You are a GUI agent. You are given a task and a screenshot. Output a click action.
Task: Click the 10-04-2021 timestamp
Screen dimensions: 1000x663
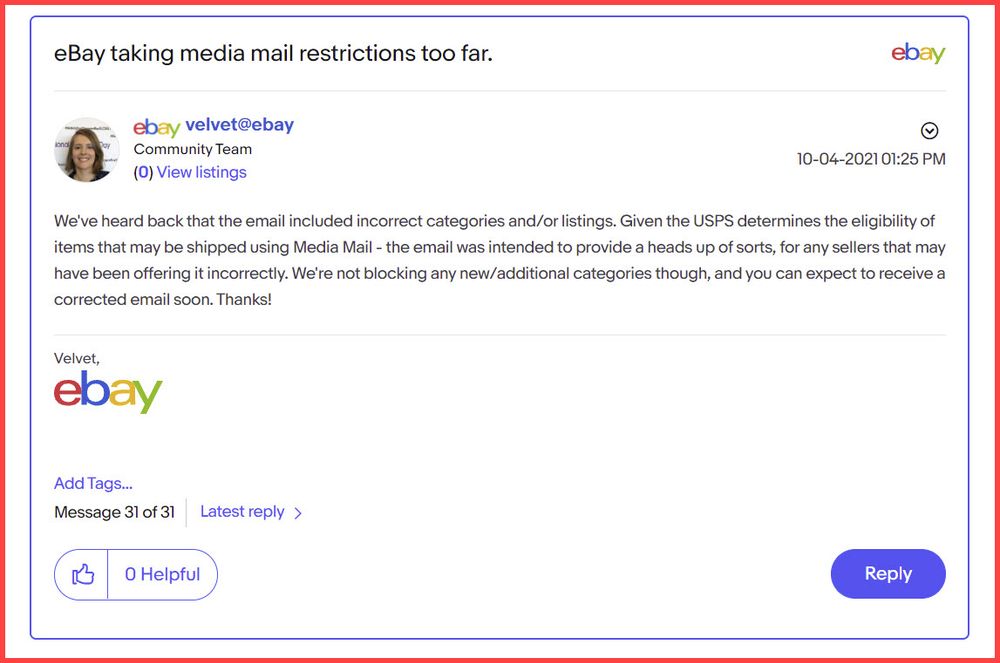point(871,158)
